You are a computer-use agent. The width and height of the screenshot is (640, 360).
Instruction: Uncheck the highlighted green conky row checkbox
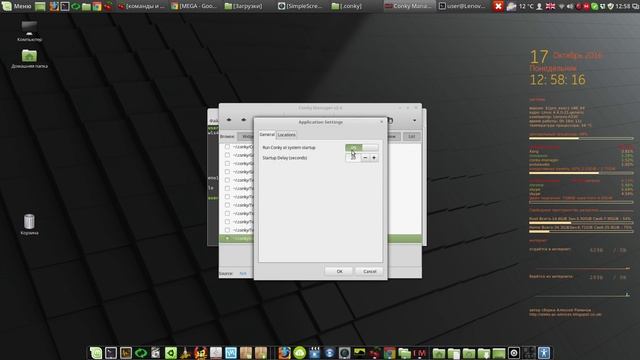pyautogui.click(x=227, y=238)
